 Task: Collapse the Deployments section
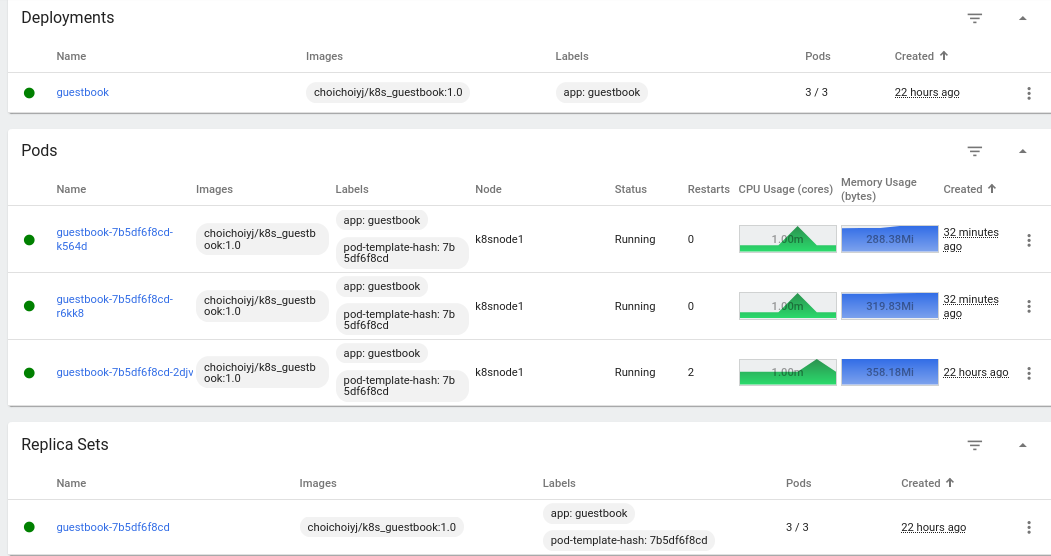coord(1022,18)
